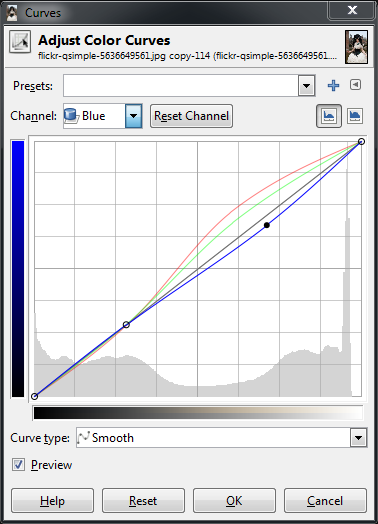This screenshot has width=378, height=524.
Task: Click the blue cylinder channel icon
Action: tap(71, 116)
